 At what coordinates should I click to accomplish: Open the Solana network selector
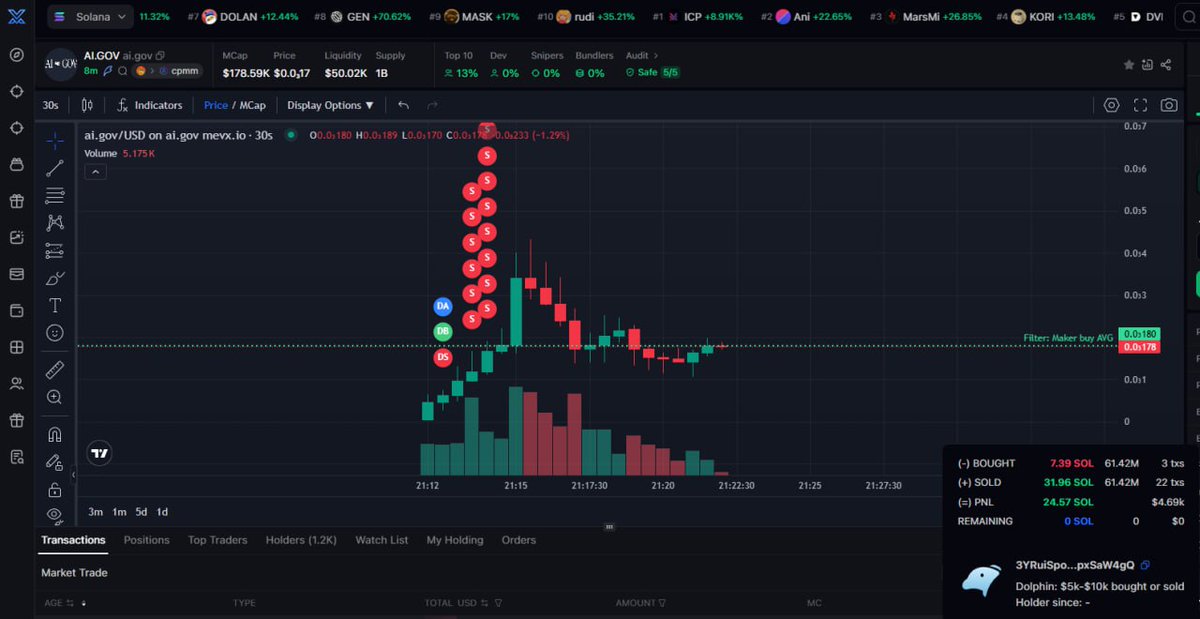point(90,17)
